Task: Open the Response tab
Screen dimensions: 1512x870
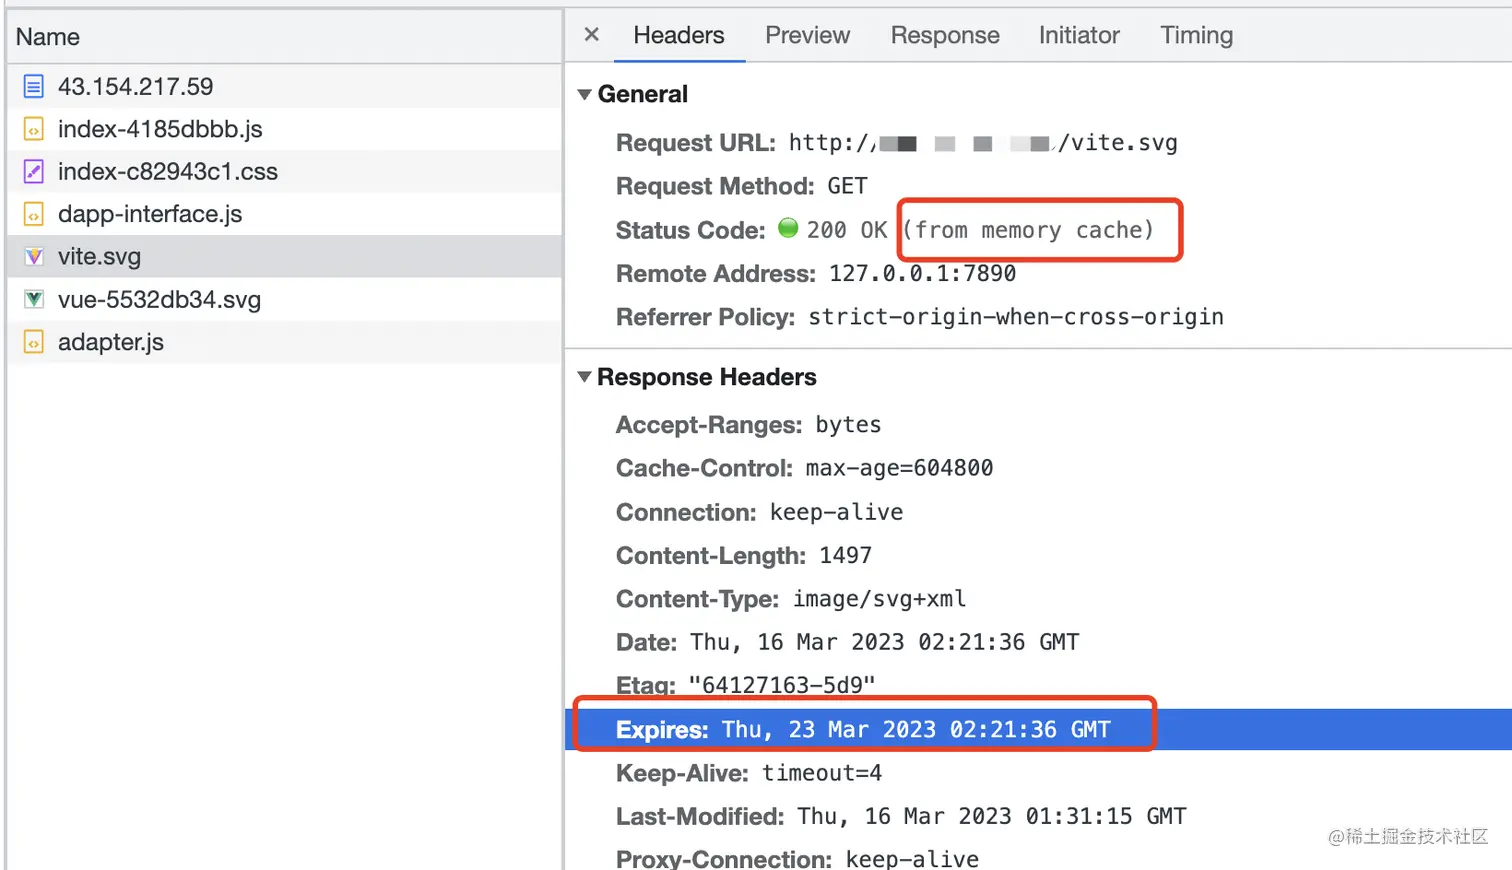Action: tap(945, 35)
